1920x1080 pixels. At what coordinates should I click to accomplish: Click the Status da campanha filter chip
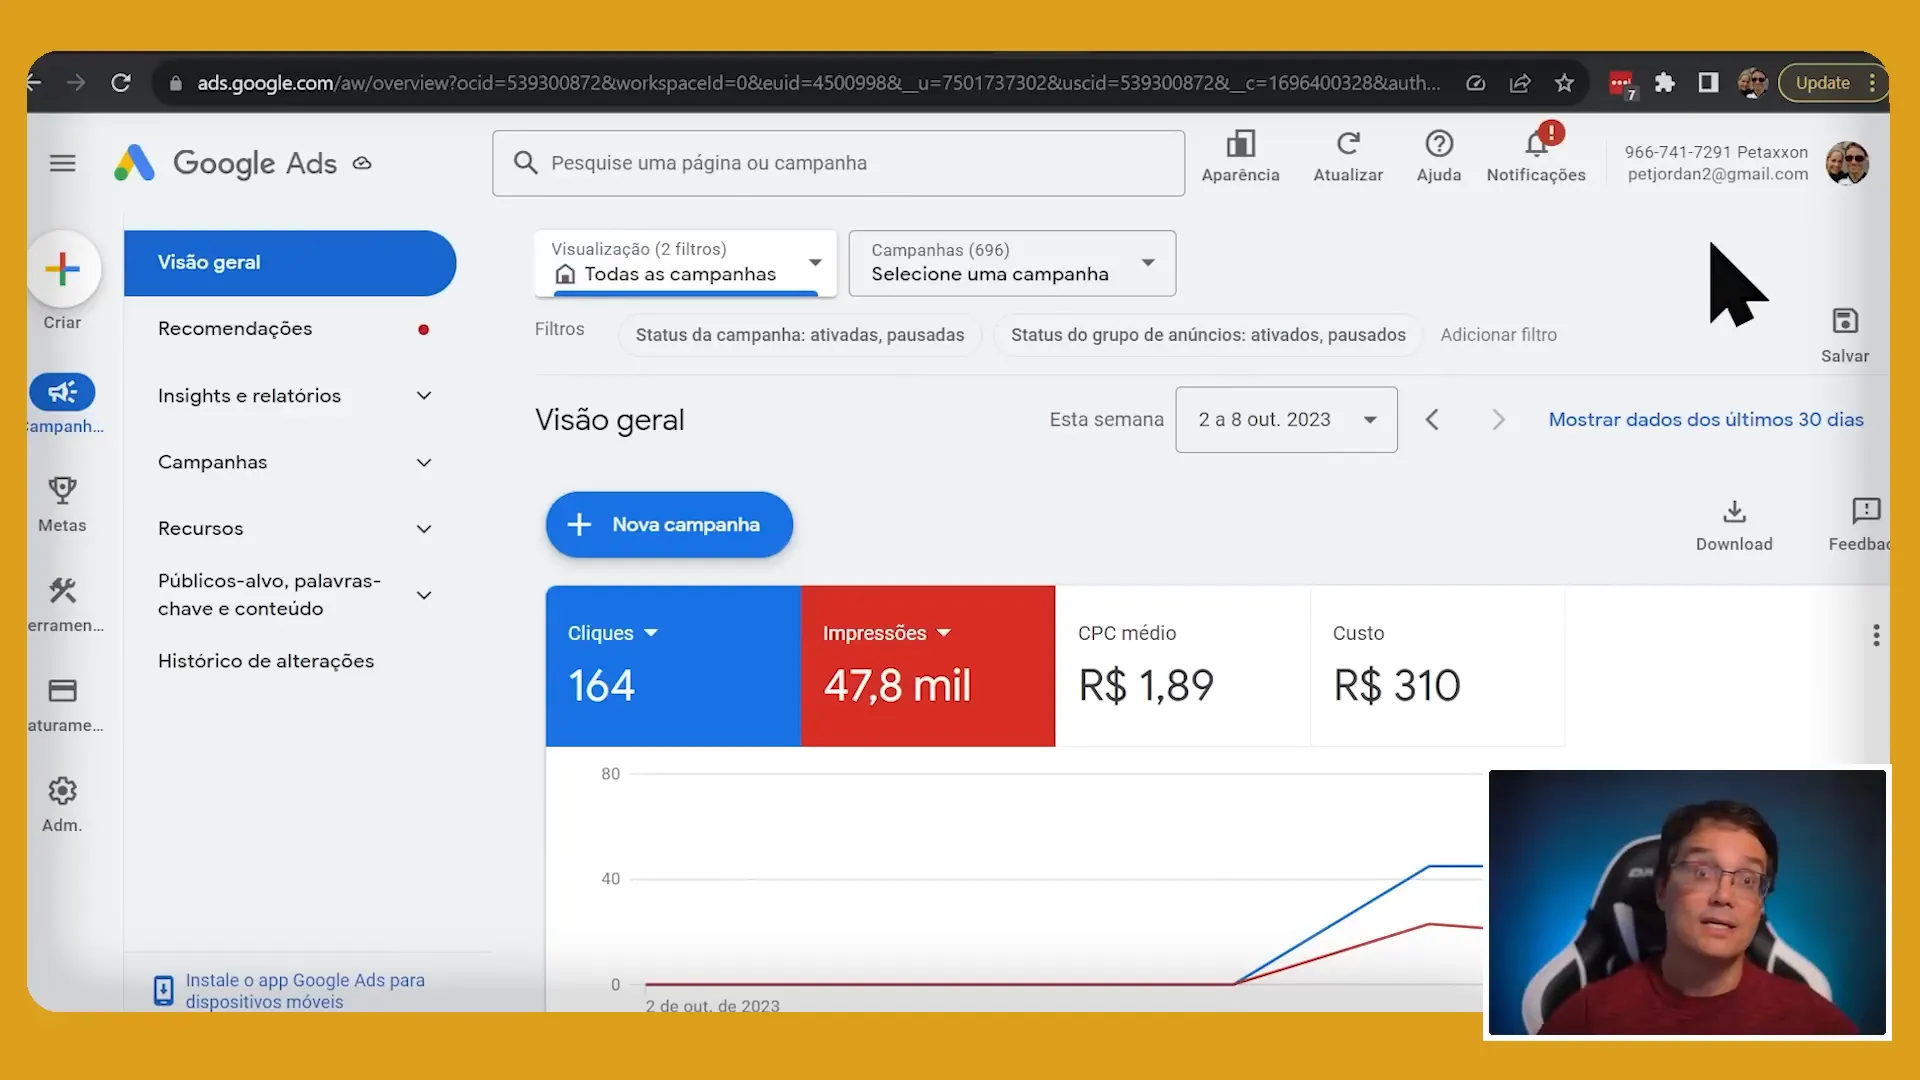pos(800,335)
